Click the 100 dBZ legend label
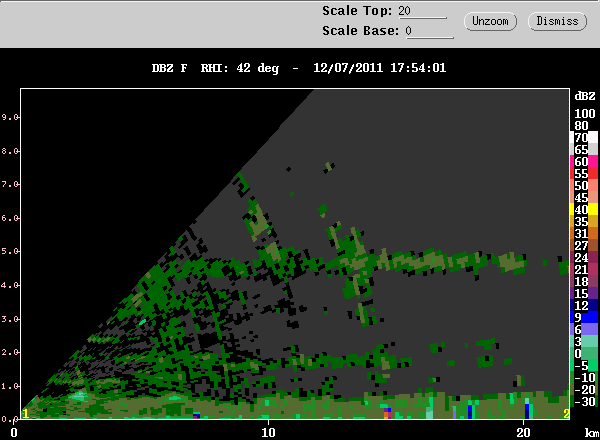 [585, 113]
